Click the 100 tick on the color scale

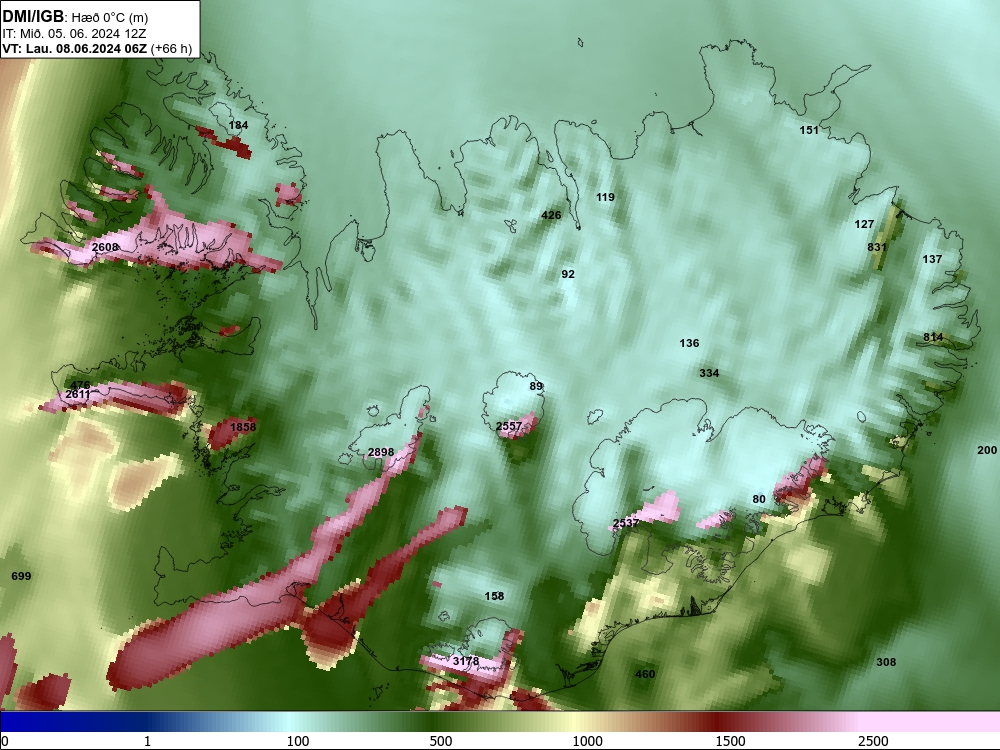[x=298, y=741]
